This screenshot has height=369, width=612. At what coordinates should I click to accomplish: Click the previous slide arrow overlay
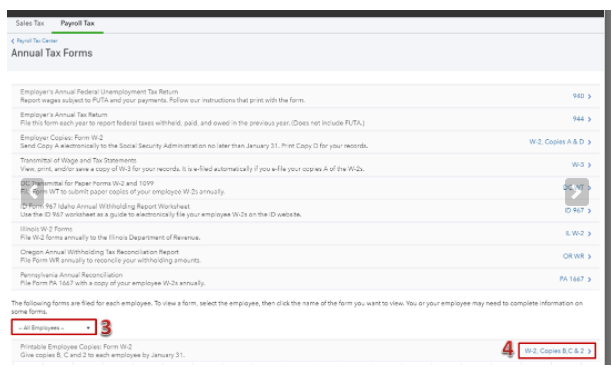pos(32,192)
